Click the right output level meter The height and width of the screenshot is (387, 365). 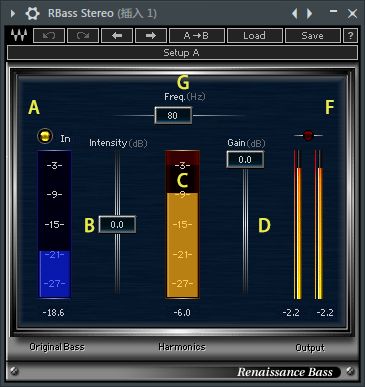[x=319, y=224]
